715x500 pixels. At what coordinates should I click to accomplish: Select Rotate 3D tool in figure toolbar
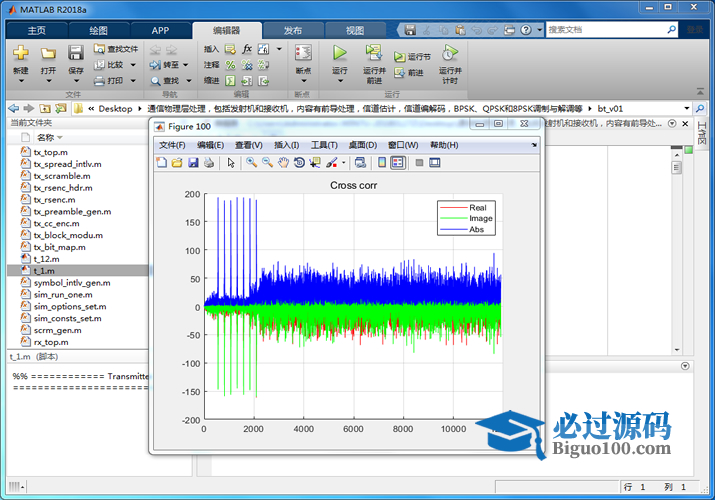click(299, 162)
